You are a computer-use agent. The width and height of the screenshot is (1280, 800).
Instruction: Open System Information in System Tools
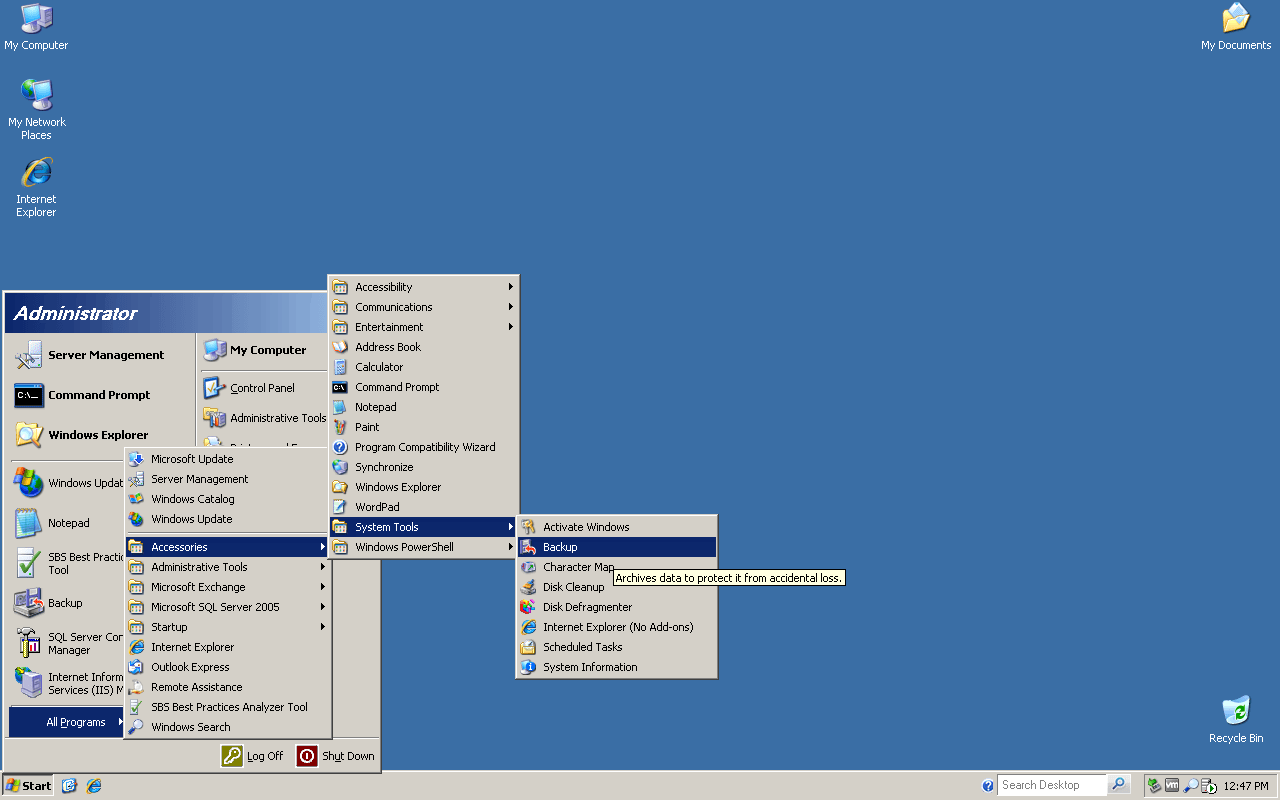click(616, 667)
